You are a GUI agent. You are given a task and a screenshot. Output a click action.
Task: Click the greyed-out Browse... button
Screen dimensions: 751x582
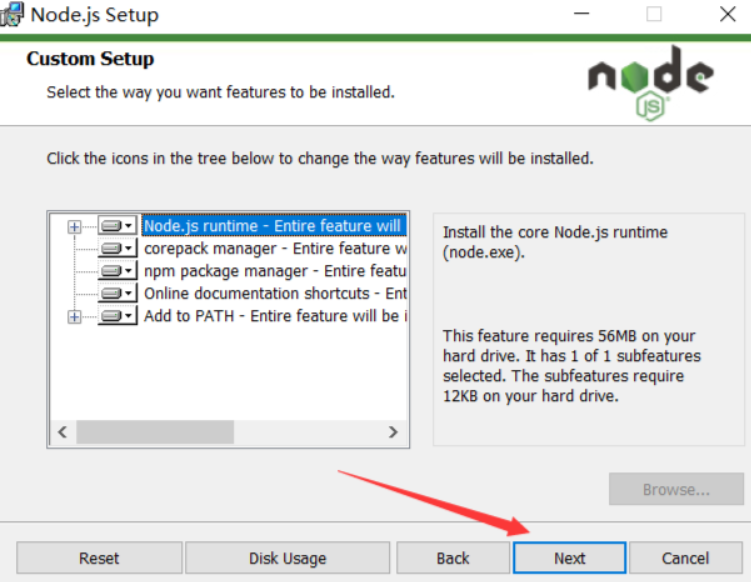(x=676, y=489)
